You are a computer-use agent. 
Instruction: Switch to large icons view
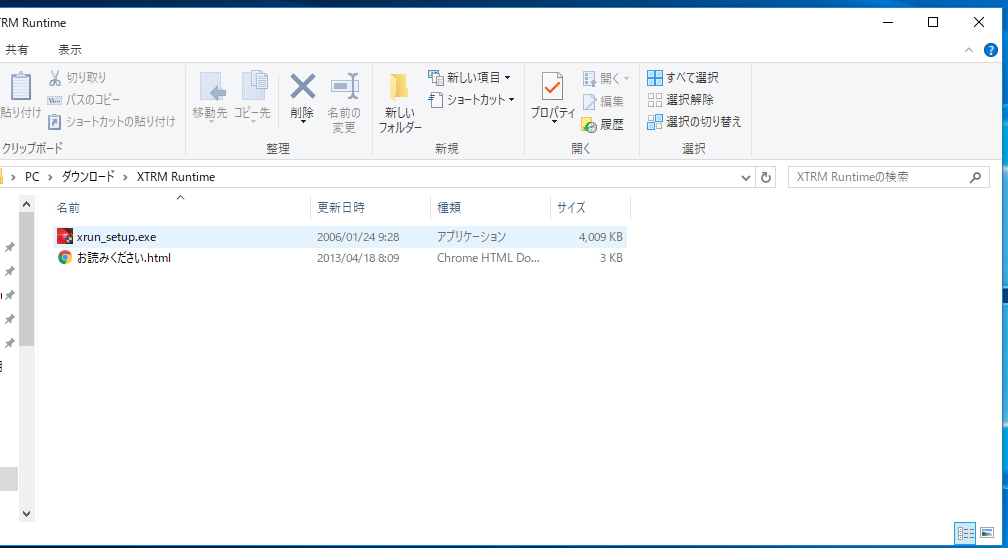(988, 534)
